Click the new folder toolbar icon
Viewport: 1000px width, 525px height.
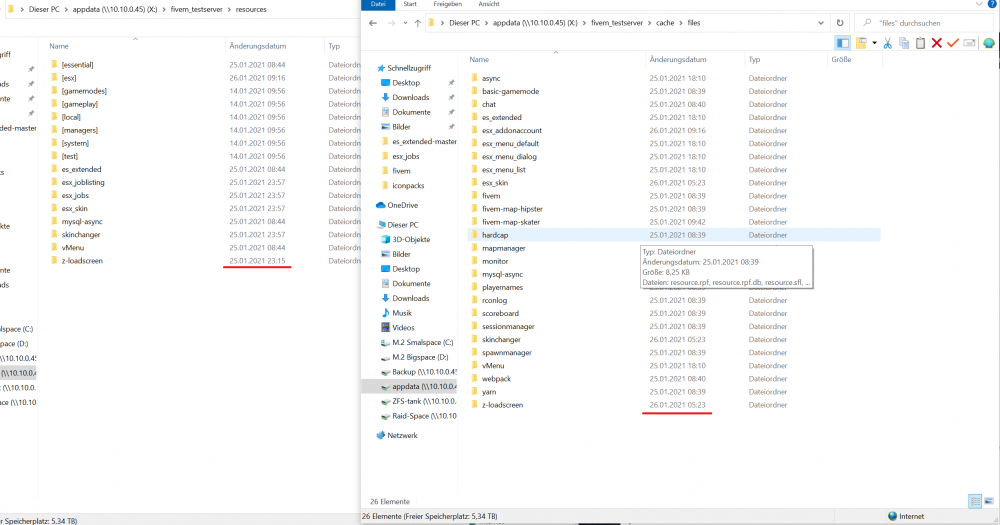click(862, 43)
